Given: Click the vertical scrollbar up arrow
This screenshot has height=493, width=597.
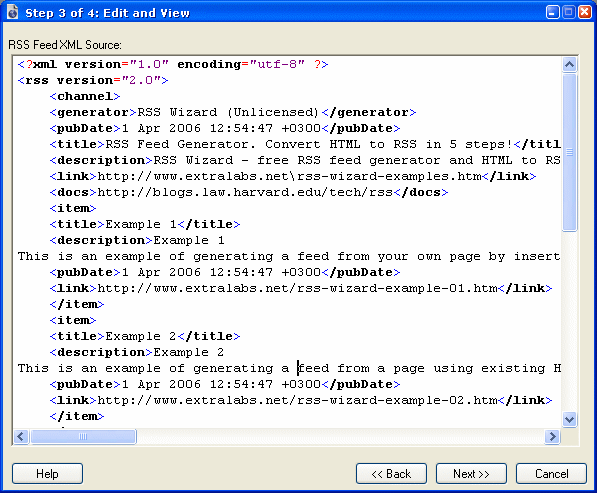Looking at the screenshot, I should pyautogui.click(x=569, y=64).
